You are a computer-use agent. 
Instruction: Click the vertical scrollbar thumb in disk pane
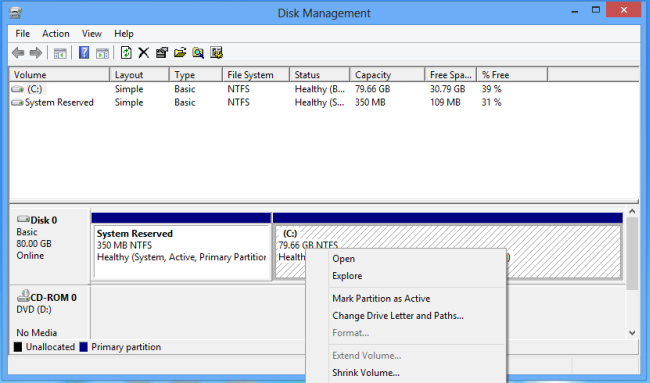(632, 254)
